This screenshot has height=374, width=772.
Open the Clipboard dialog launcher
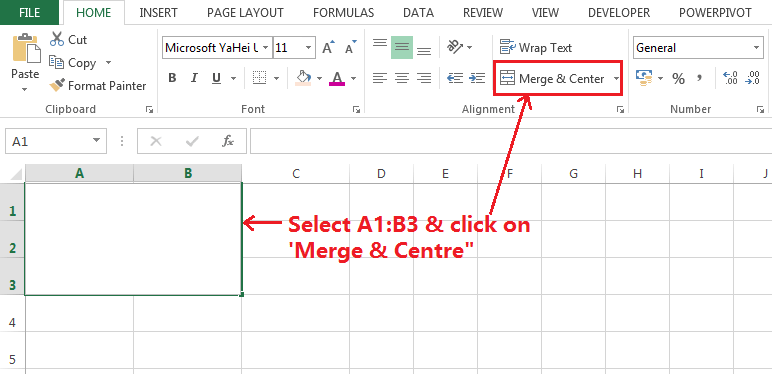coord(149,110)
